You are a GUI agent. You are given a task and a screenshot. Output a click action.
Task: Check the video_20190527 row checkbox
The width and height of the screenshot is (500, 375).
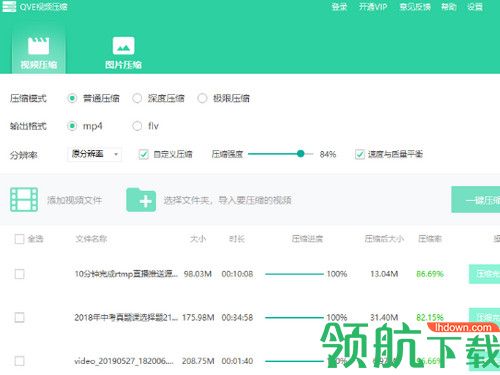pyautogui.click(x=20, y=361)
